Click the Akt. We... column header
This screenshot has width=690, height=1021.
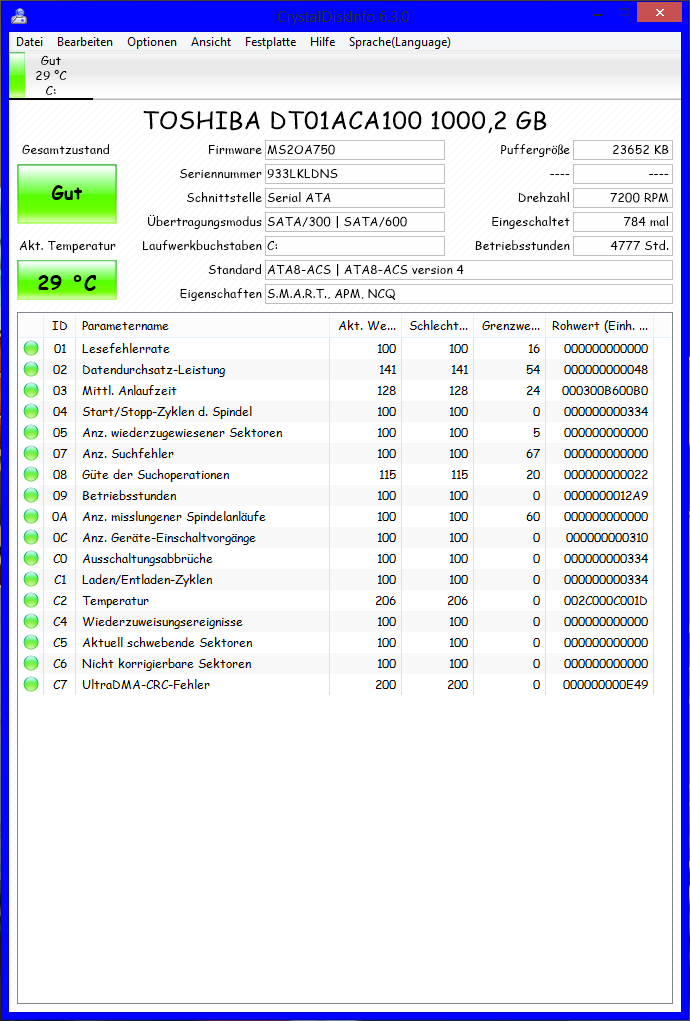[366, 326]
